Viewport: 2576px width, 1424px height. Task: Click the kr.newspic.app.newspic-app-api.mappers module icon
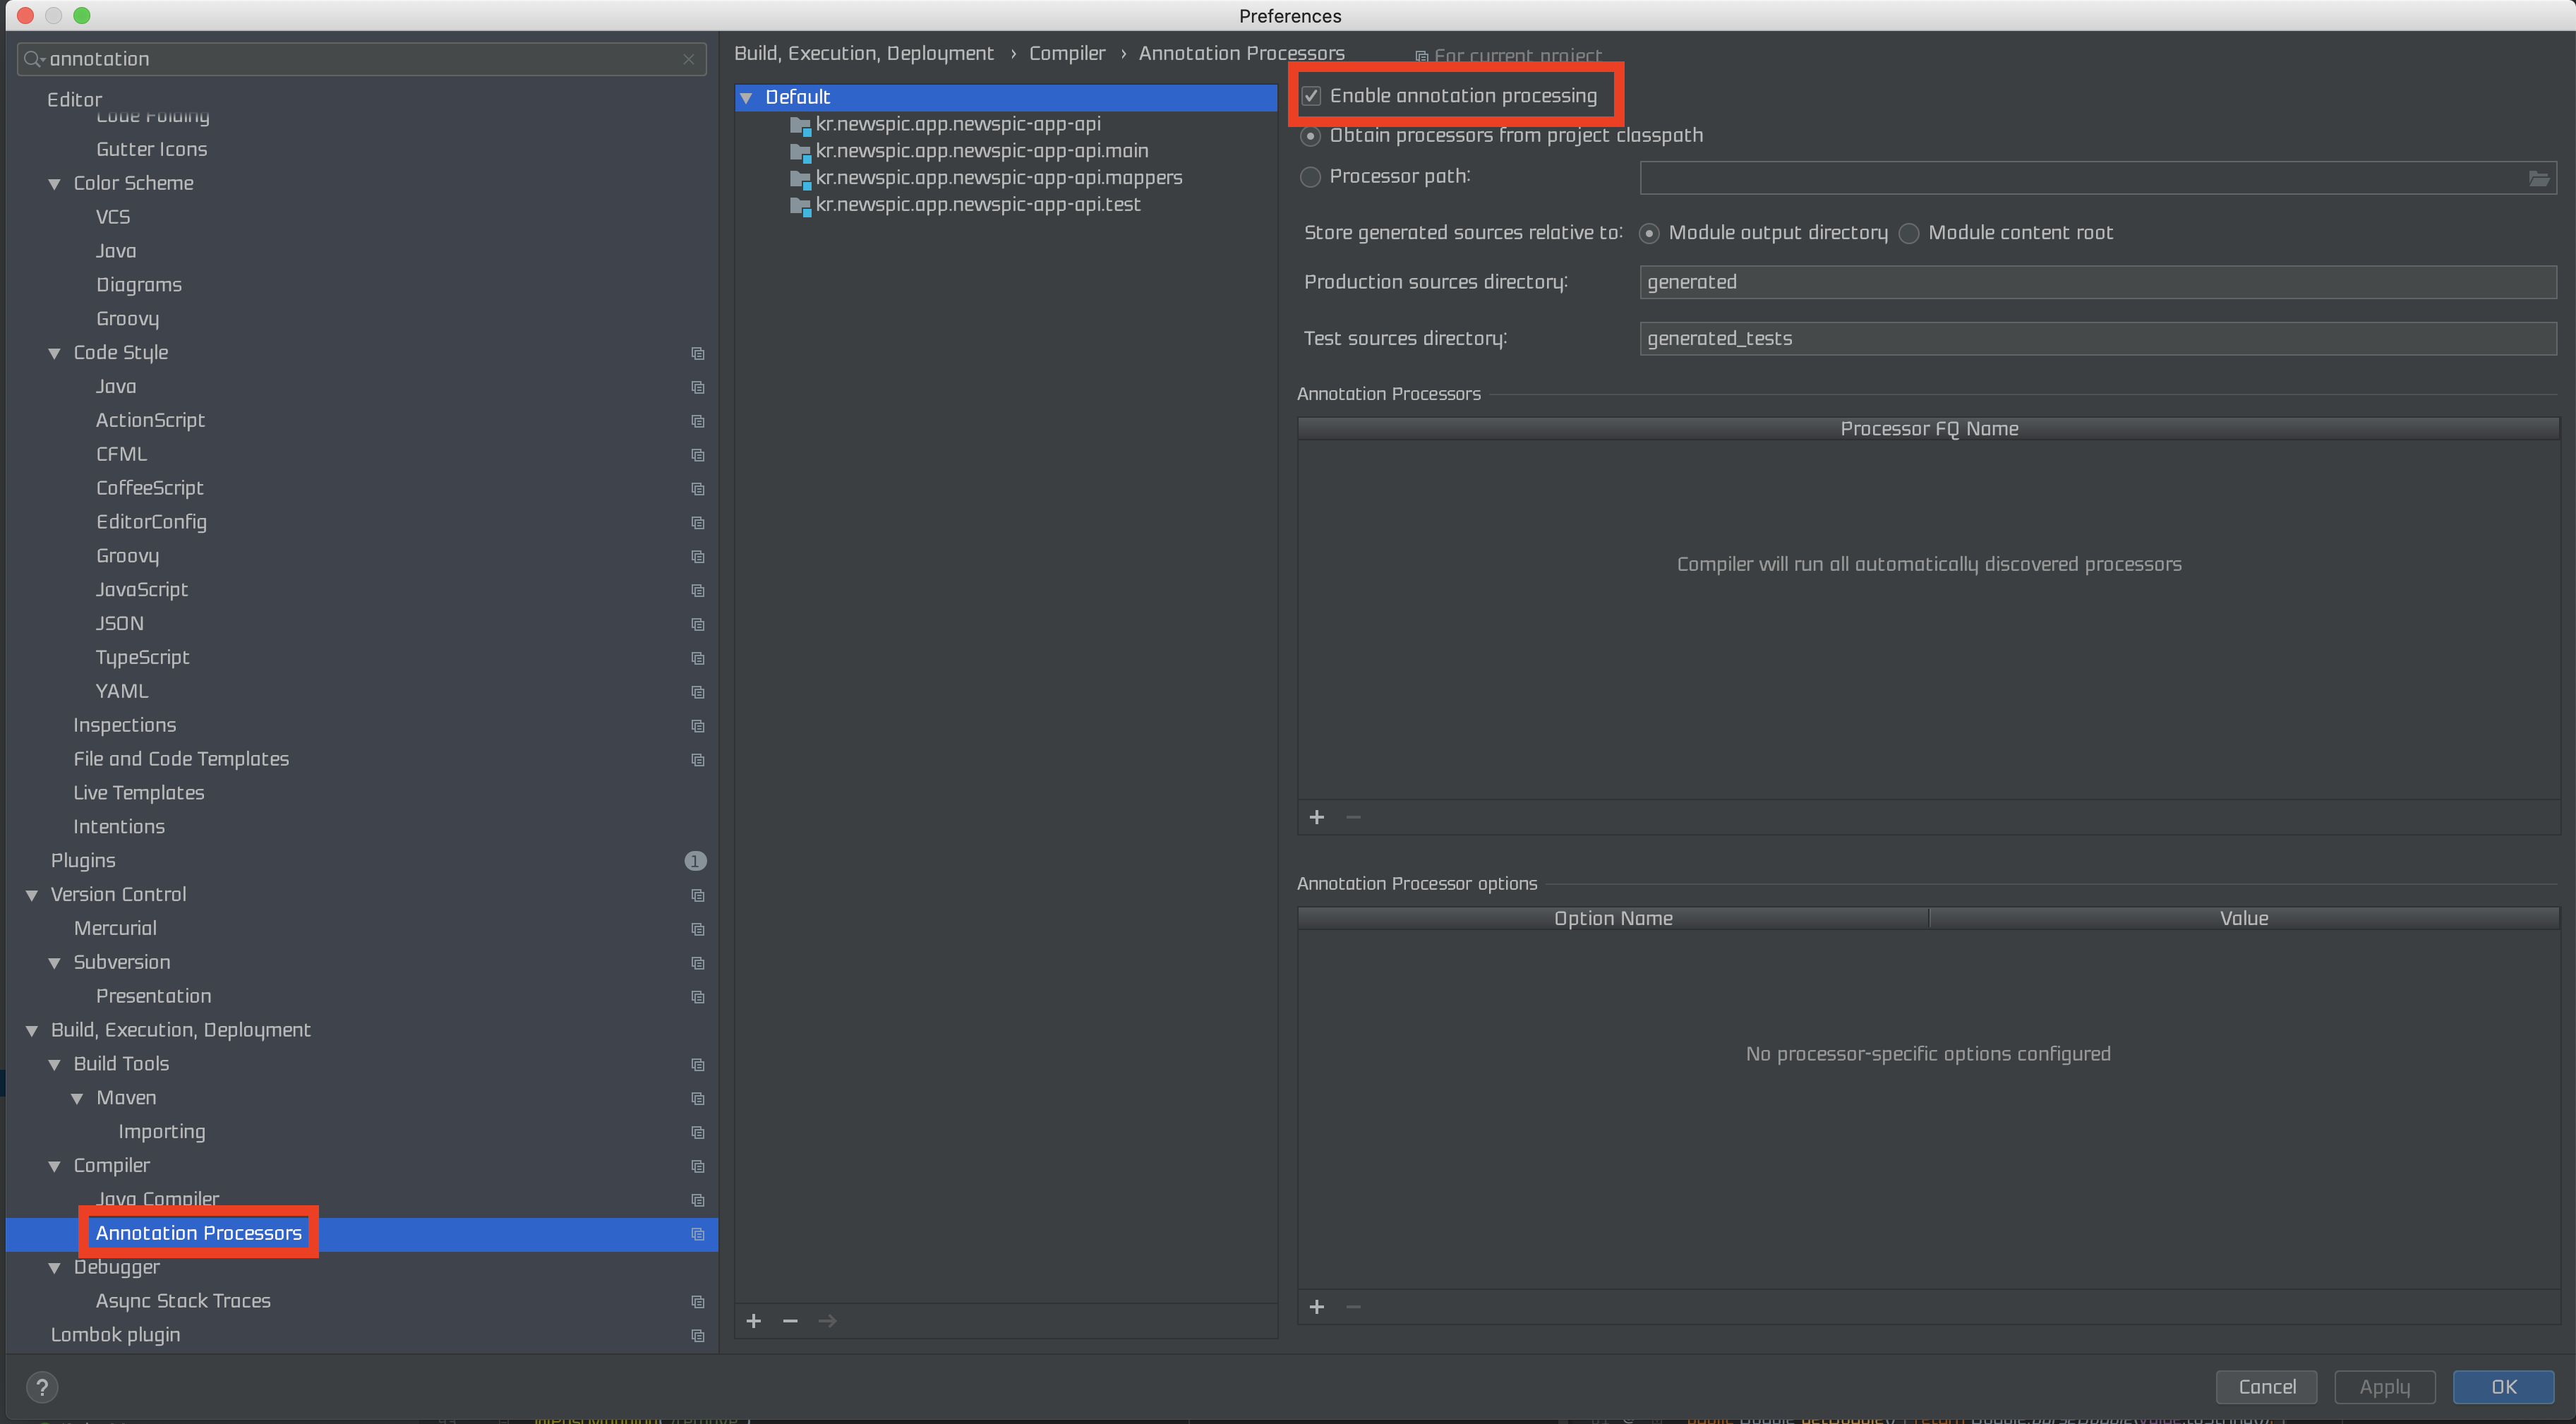pos(799,179)
